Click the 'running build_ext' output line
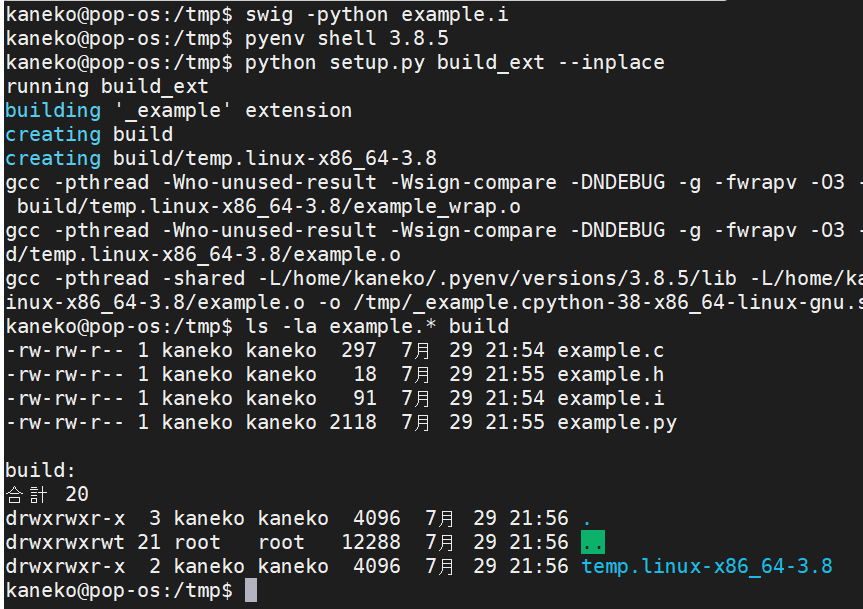The width and height of the screenshot is (863, 609). tap(107, 86)
